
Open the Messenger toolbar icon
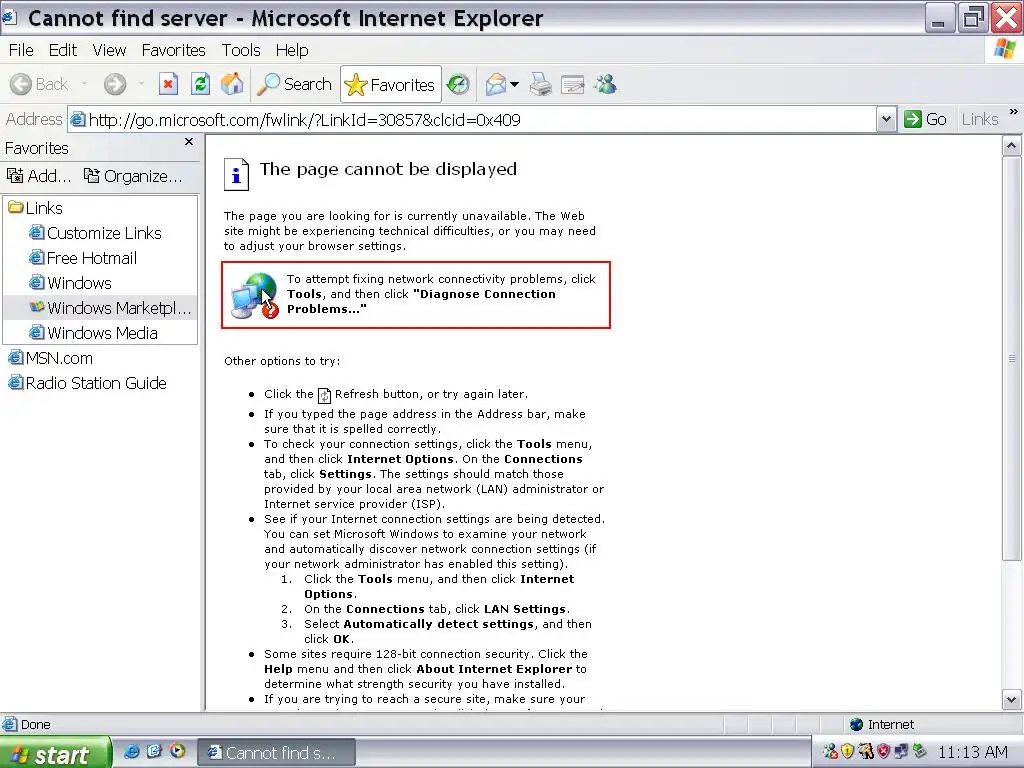pyautogui.click(x=605, y=84)
